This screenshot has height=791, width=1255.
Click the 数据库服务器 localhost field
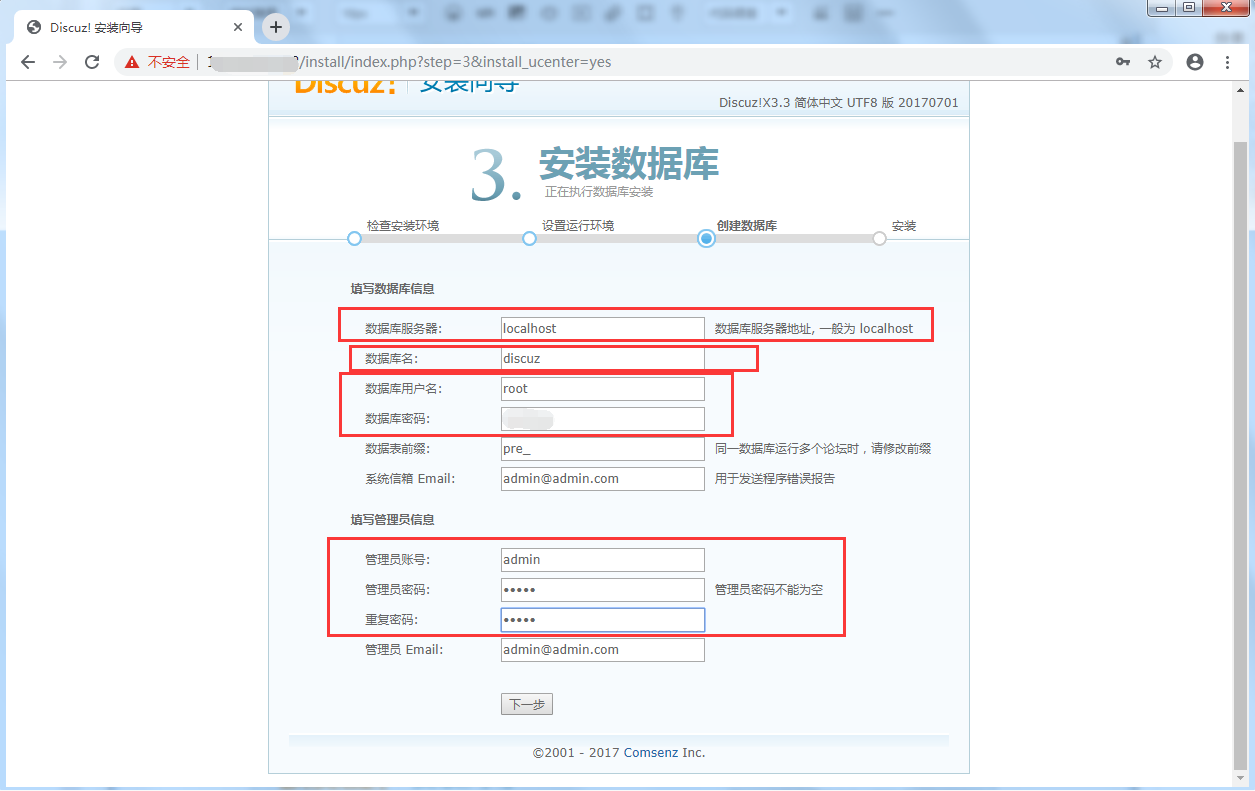coord(602,328)
